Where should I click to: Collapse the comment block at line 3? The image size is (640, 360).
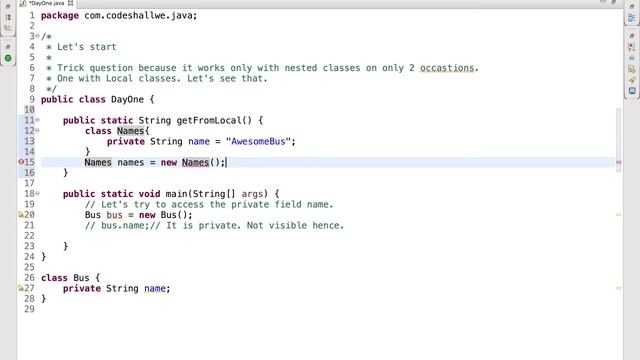tap(38, 36)
